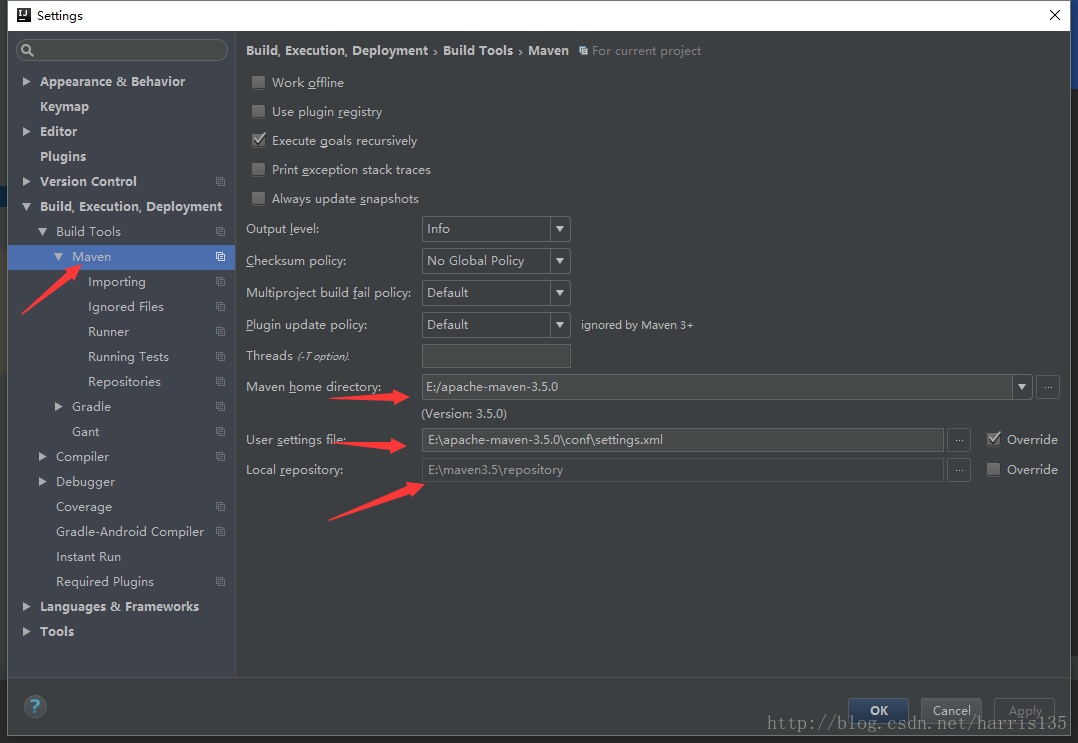The height and width of the screenshot is (743, 1078).
Task: Click the project-level icon beside Maven
Action: (221, 256)
